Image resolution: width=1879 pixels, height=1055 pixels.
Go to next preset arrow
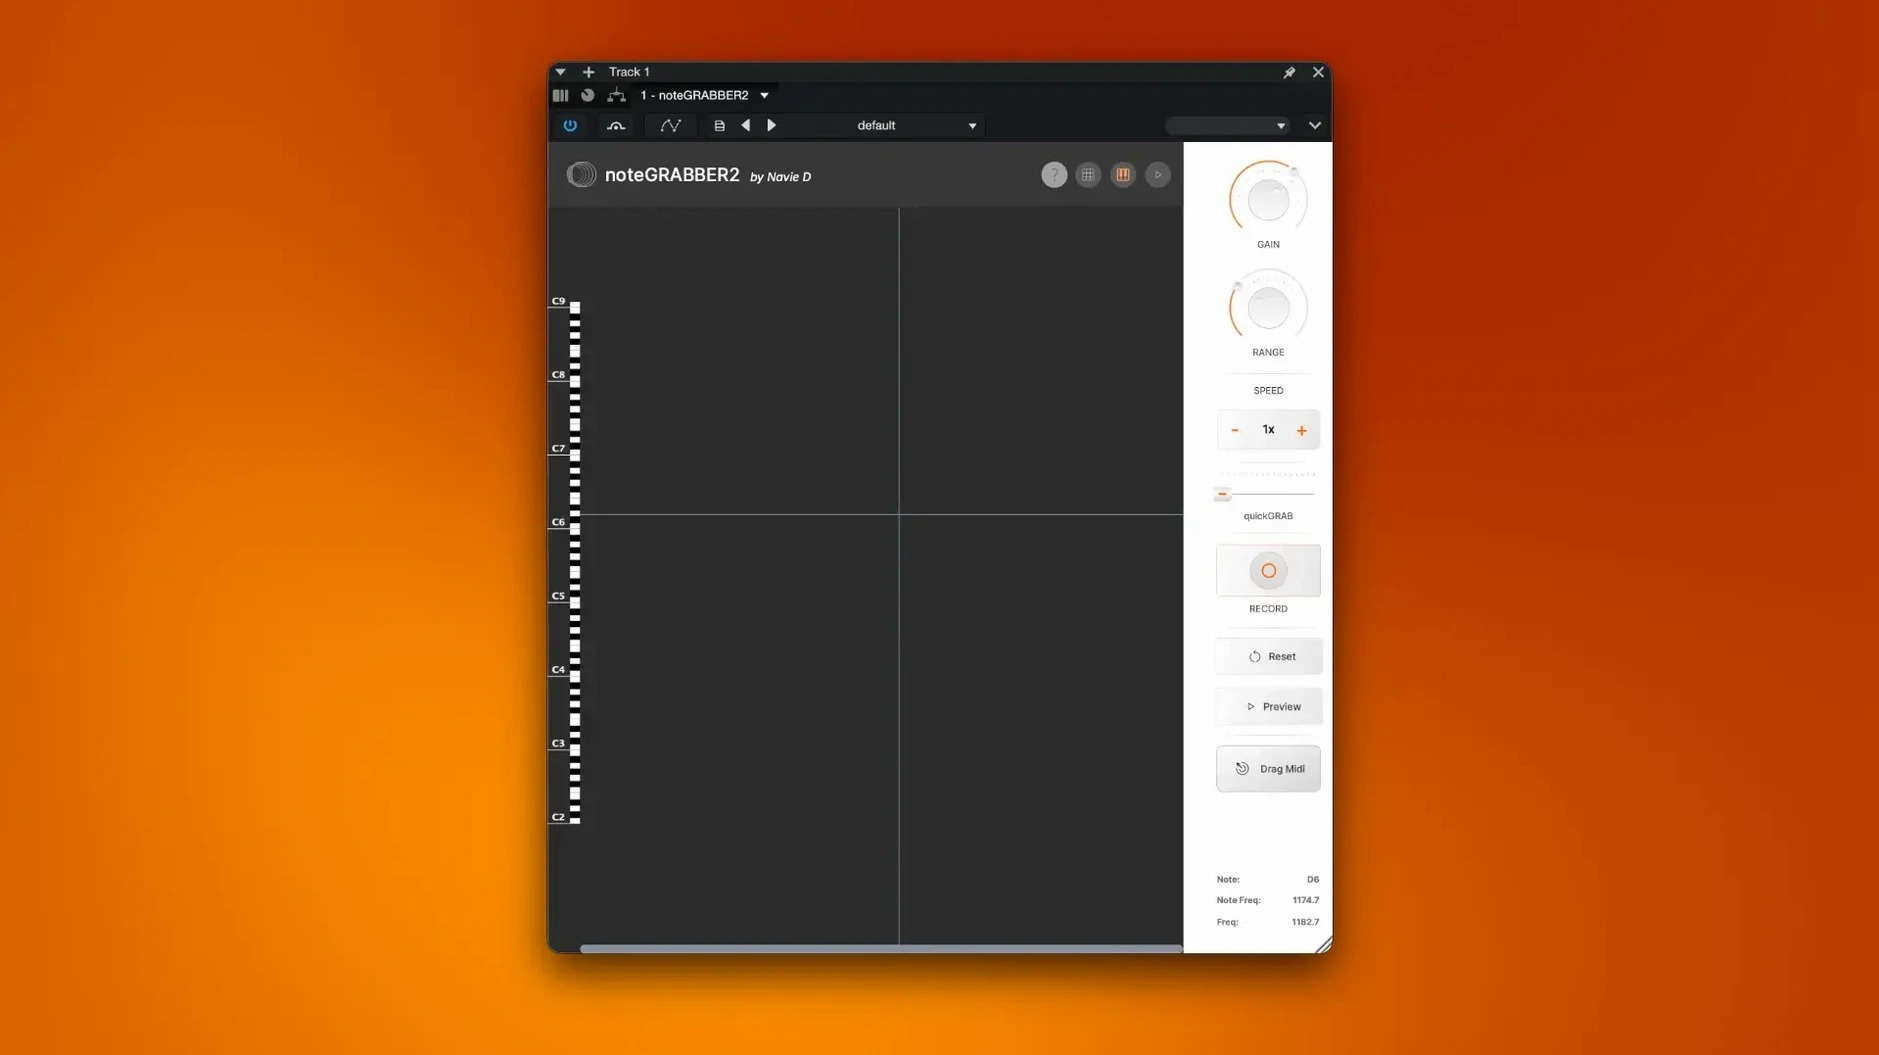click(771, 125)
